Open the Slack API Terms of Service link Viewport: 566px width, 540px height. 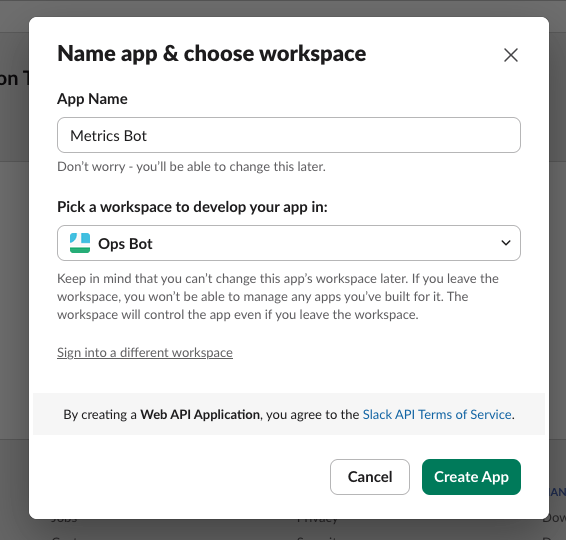click(x=437, y=414)
